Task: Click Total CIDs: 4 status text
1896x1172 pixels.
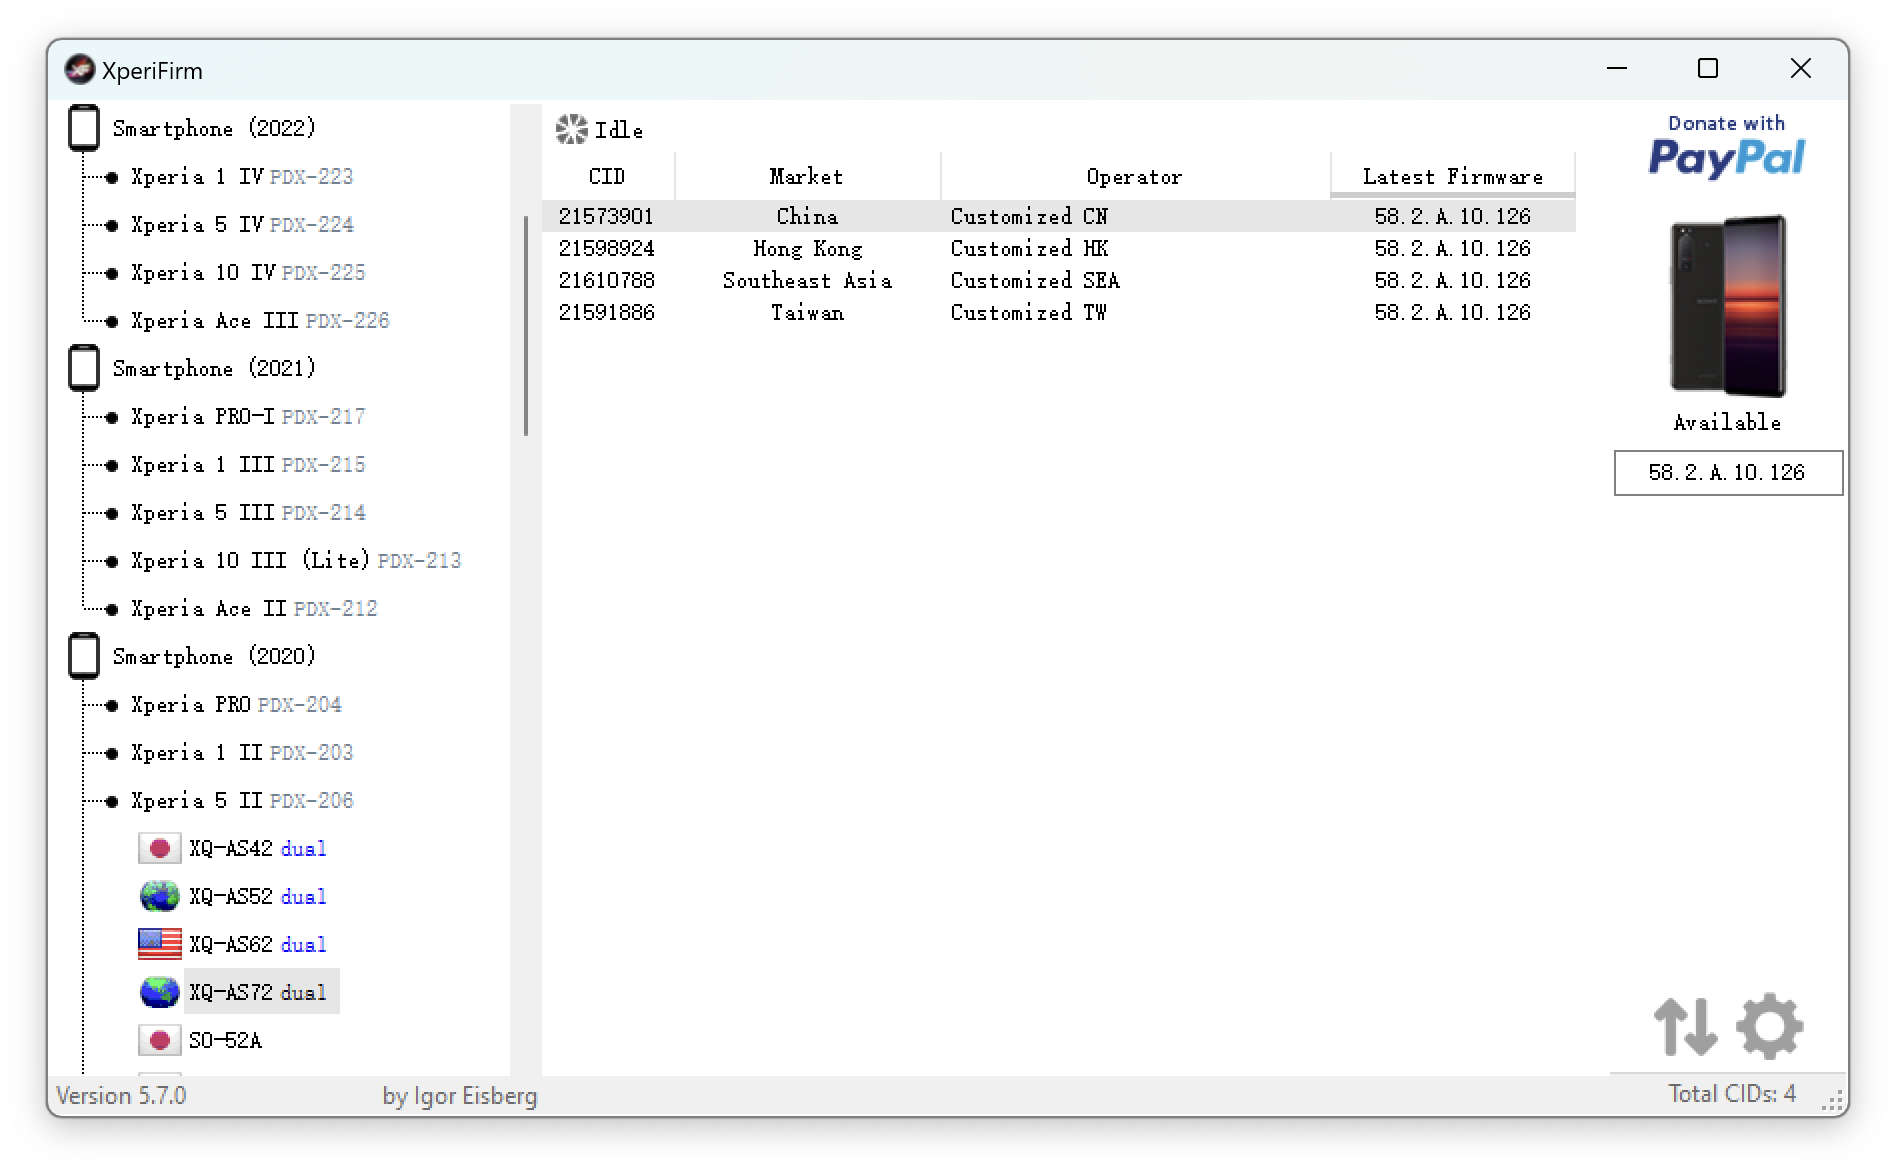Action: tap(1732, 1094)
